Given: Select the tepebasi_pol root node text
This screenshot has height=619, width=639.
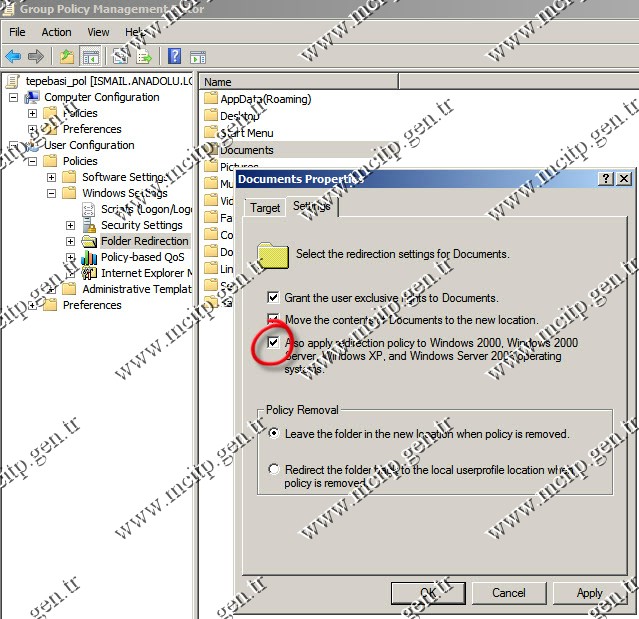Looking at the screenshot, I should 108,81.
